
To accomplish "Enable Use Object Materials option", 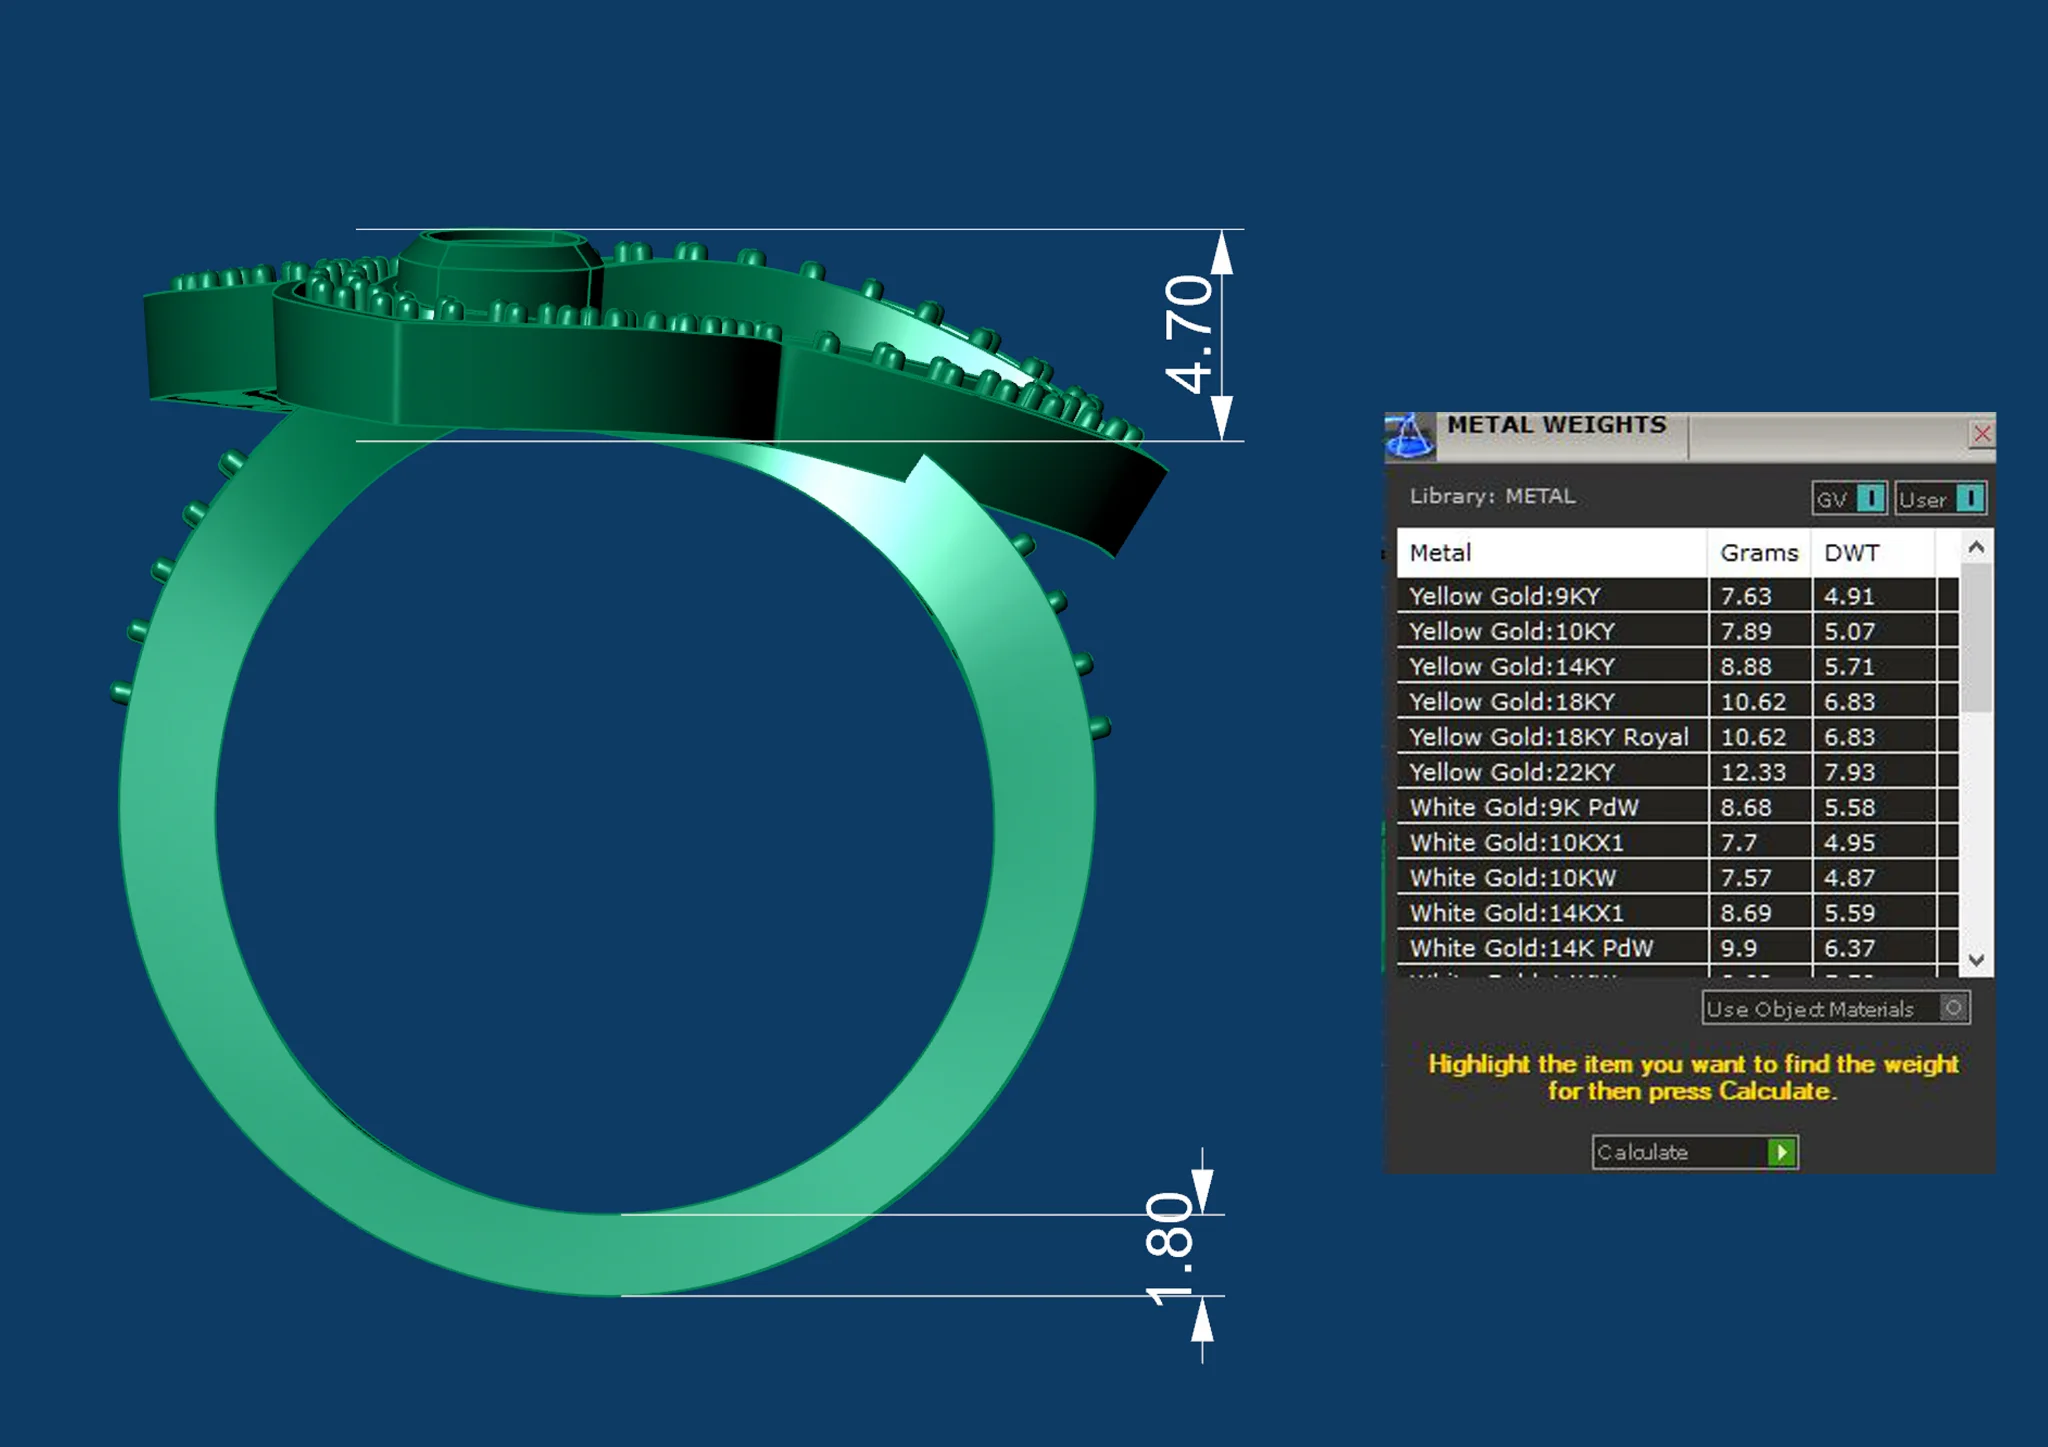I will (1836, 1008).
